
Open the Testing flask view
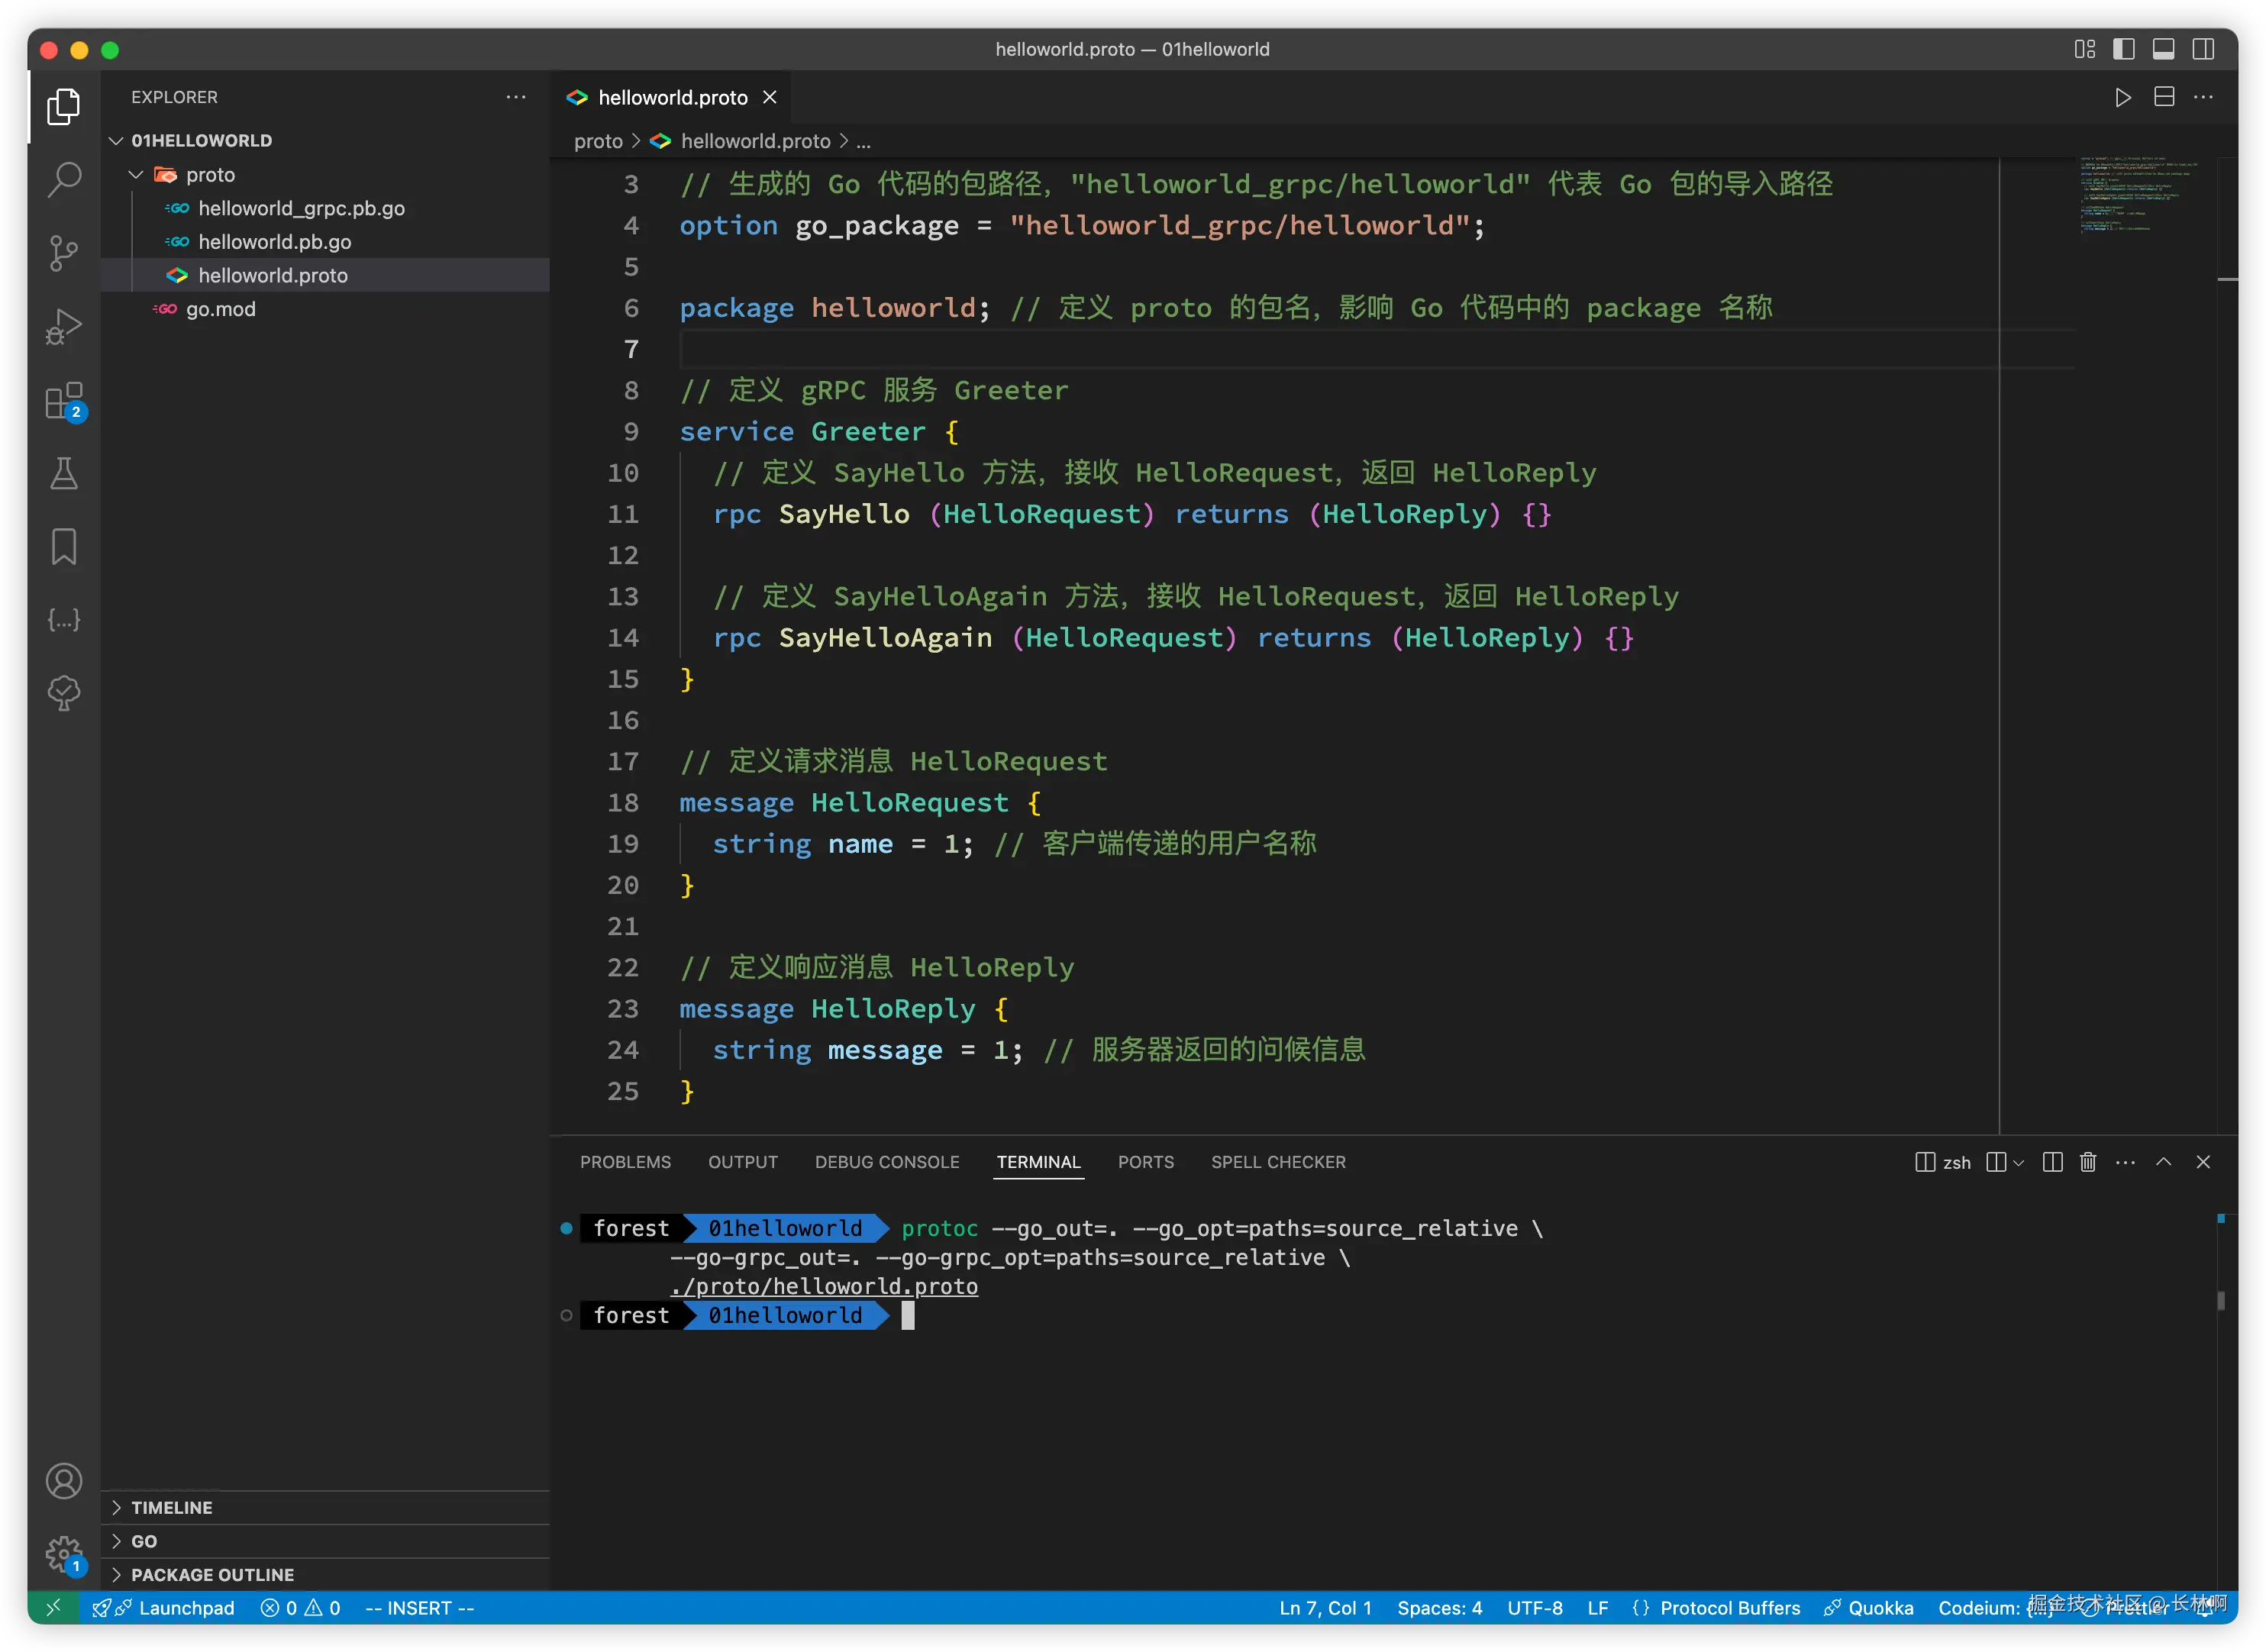point(64,473)
